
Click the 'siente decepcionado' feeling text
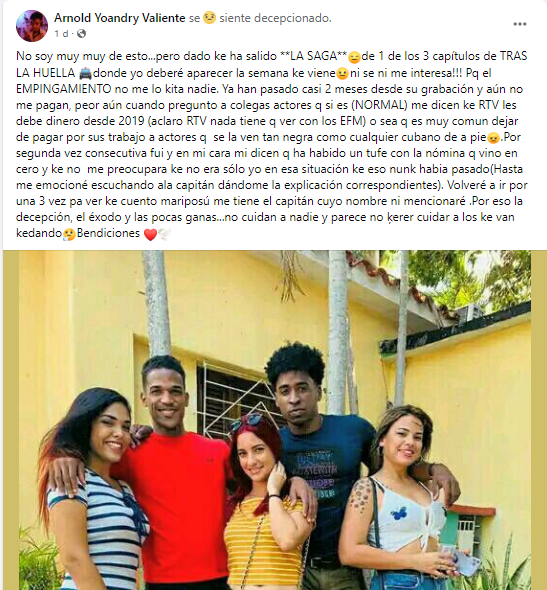(x=275, y=18)
